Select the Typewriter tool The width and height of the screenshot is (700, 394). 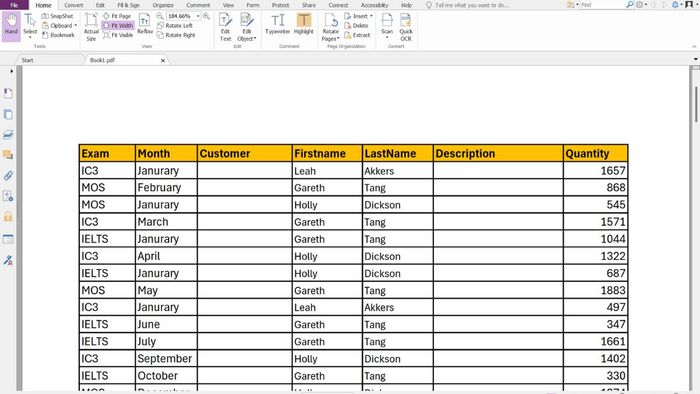(277, 24)
